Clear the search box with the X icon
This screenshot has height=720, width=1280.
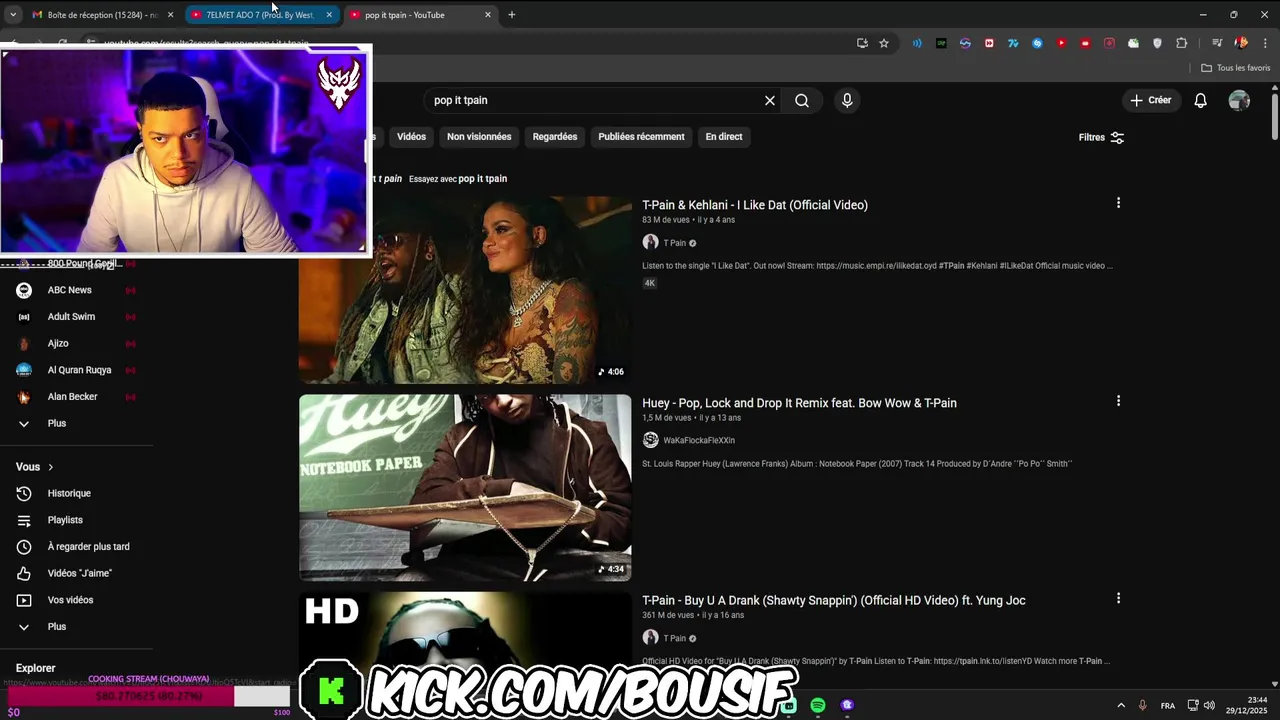click(770, 100)
